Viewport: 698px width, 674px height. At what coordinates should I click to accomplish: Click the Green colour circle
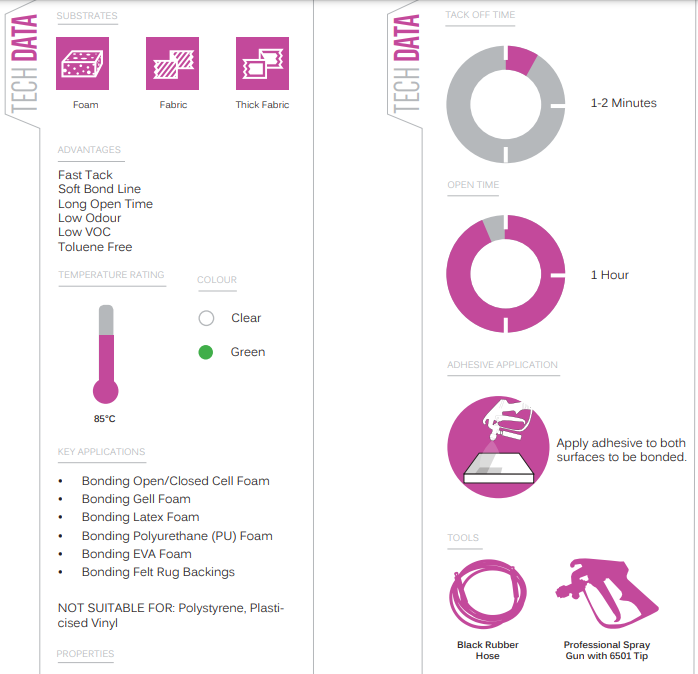[x=206, y=352]
